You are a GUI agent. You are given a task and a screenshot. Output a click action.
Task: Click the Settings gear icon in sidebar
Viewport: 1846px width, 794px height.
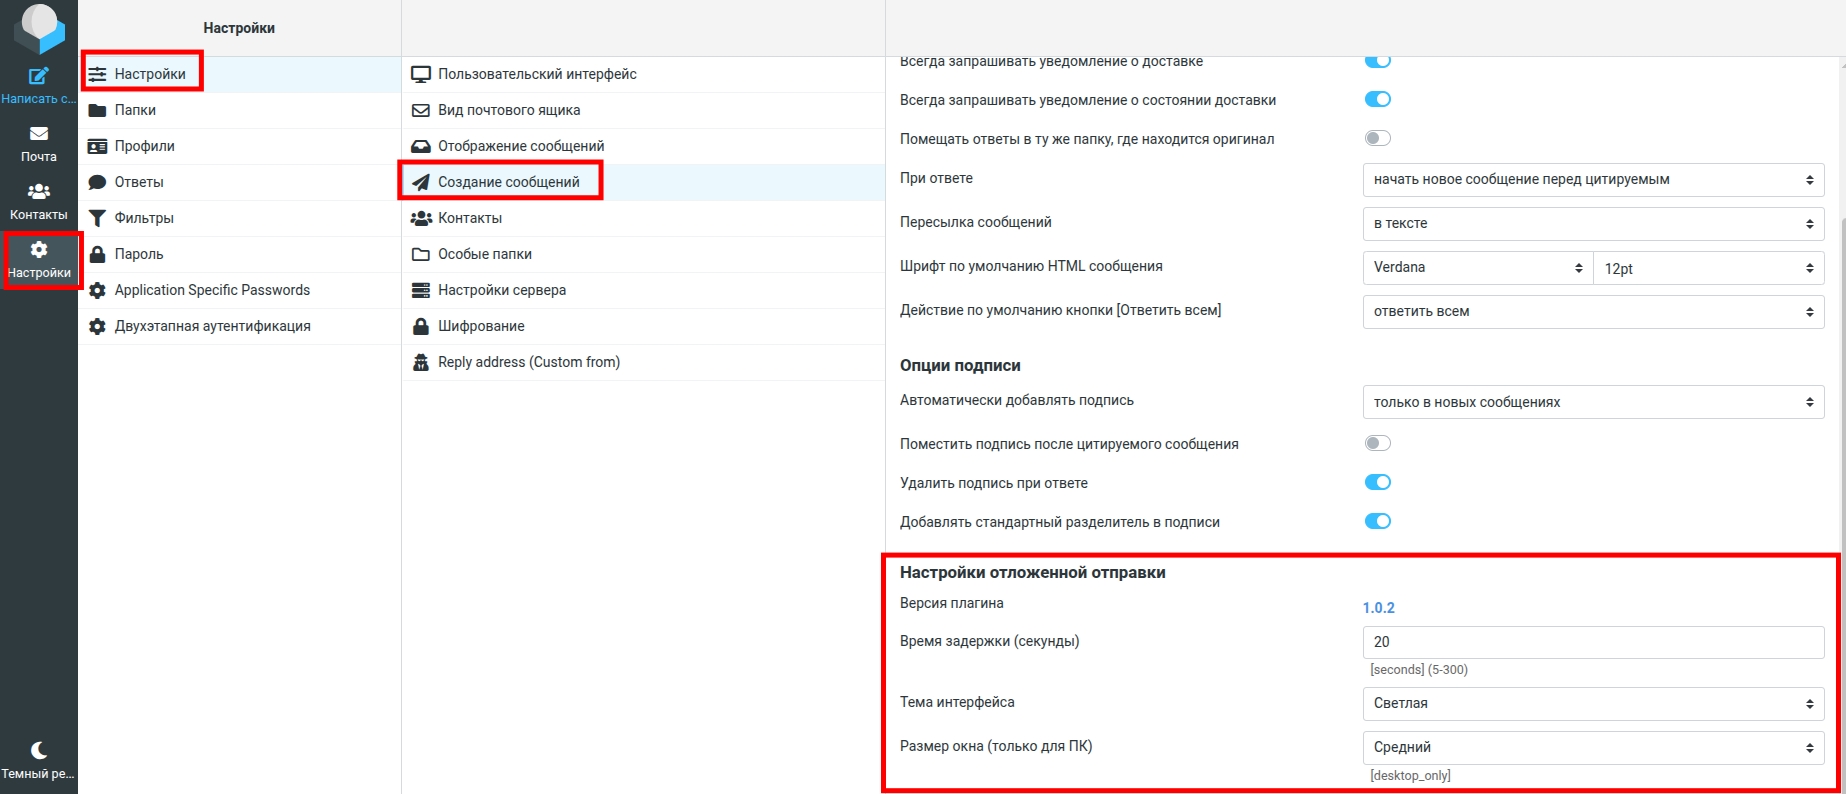38,250
